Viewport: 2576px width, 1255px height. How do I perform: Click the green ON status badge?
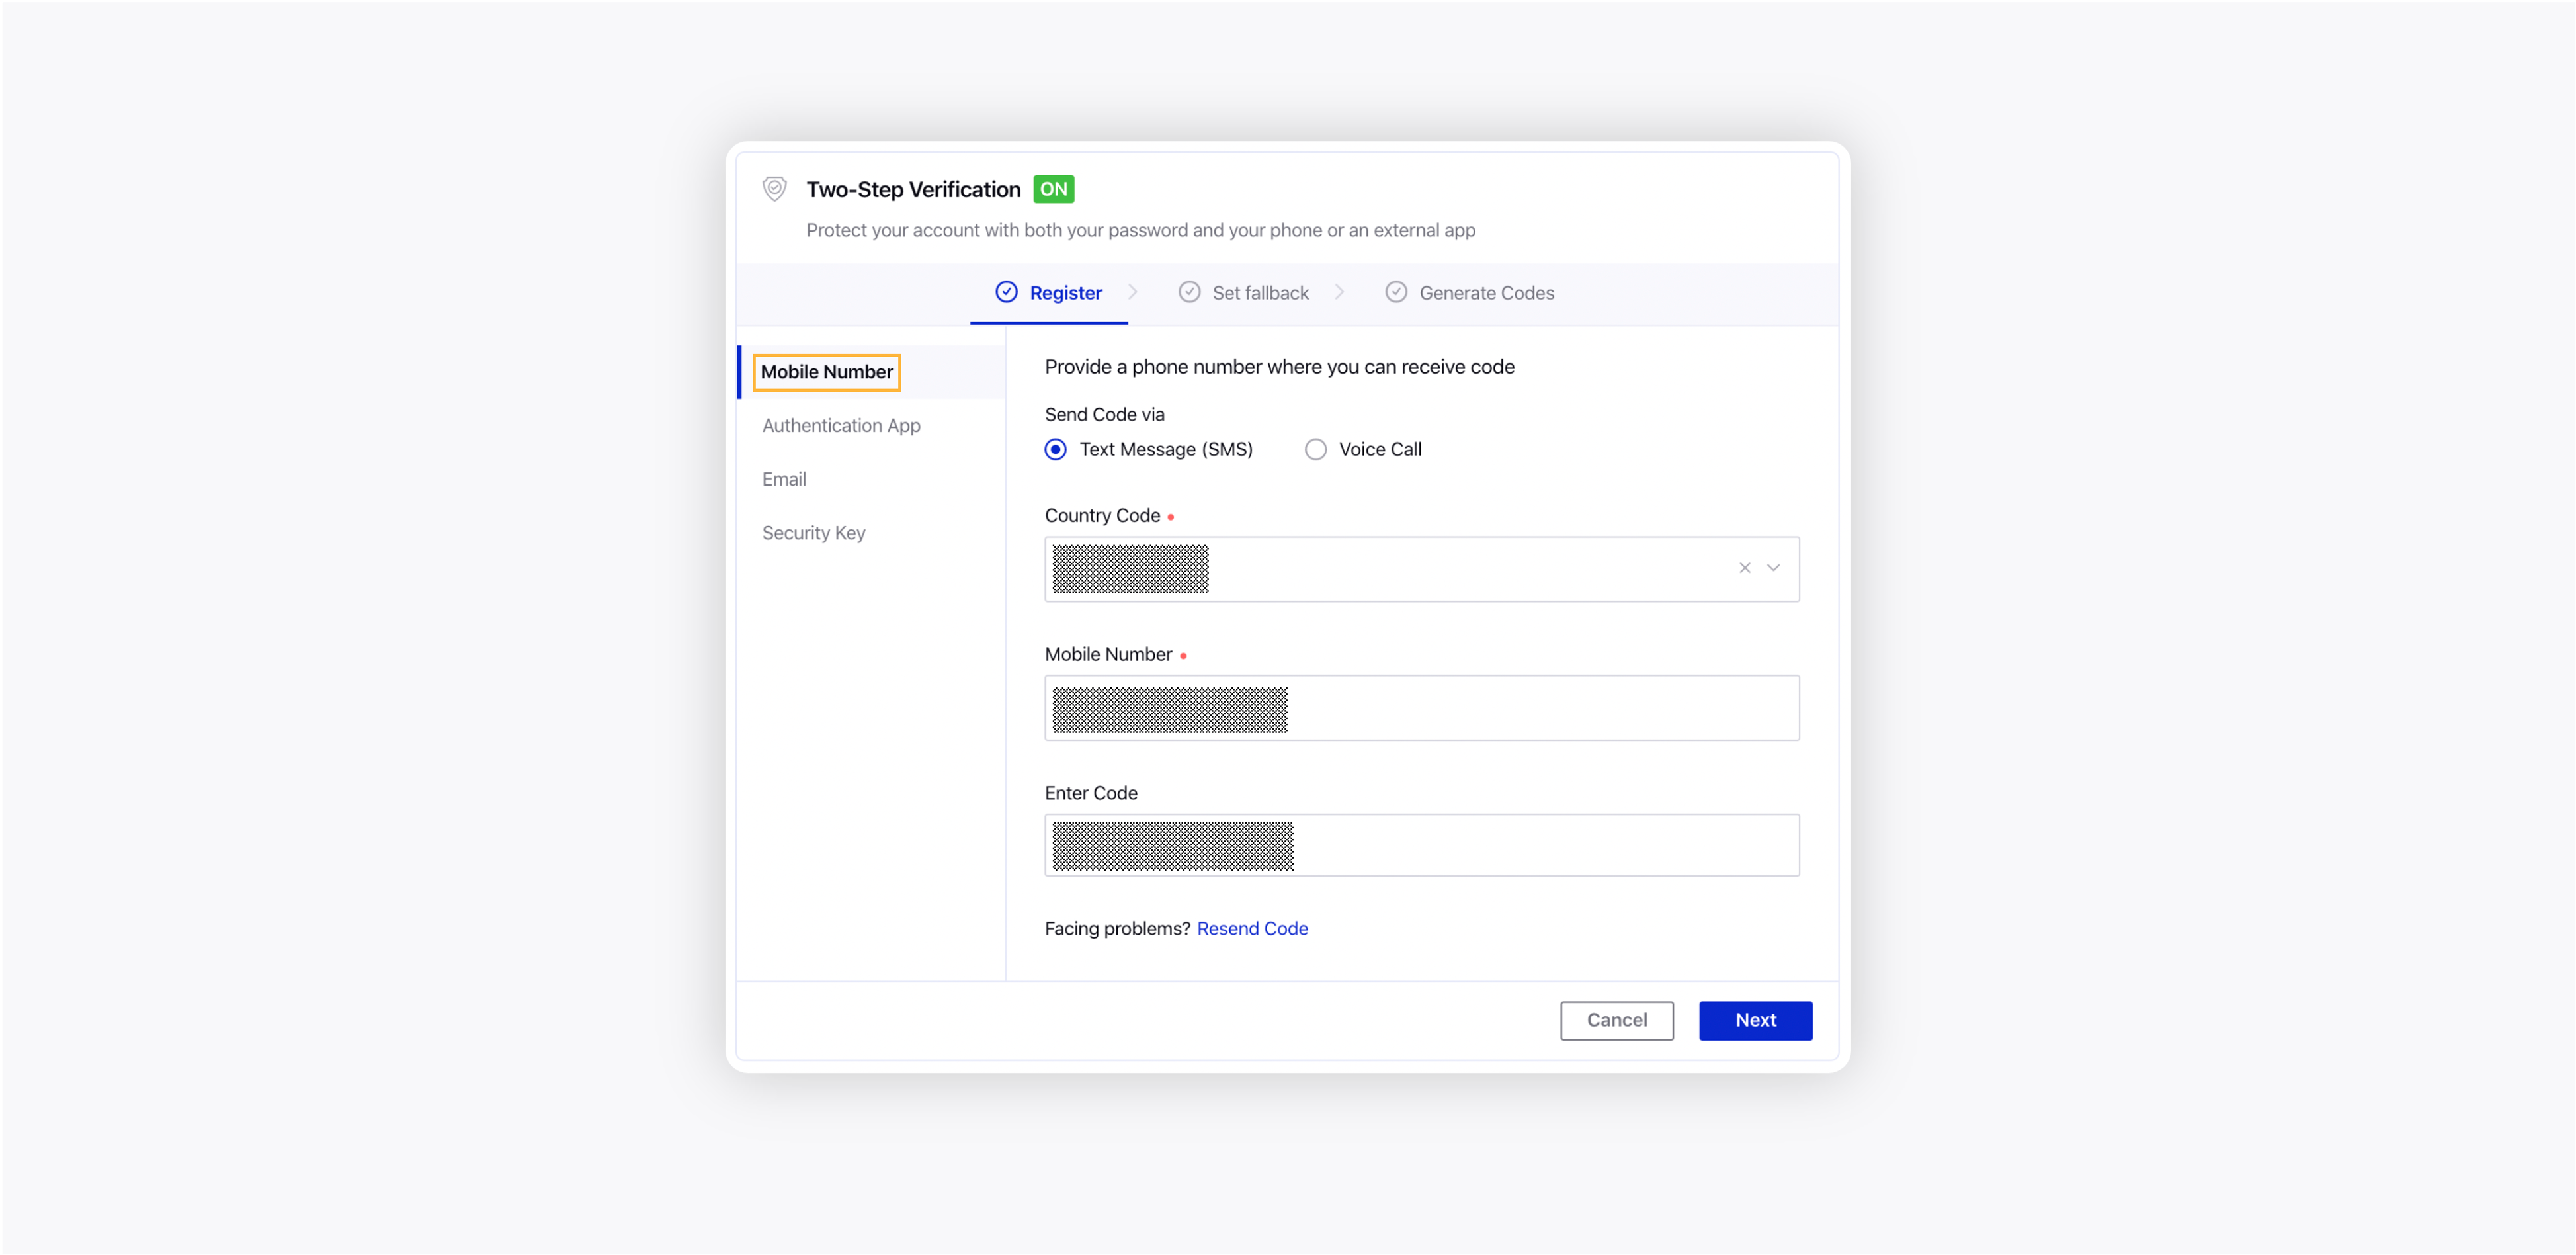click(1053, 189)
